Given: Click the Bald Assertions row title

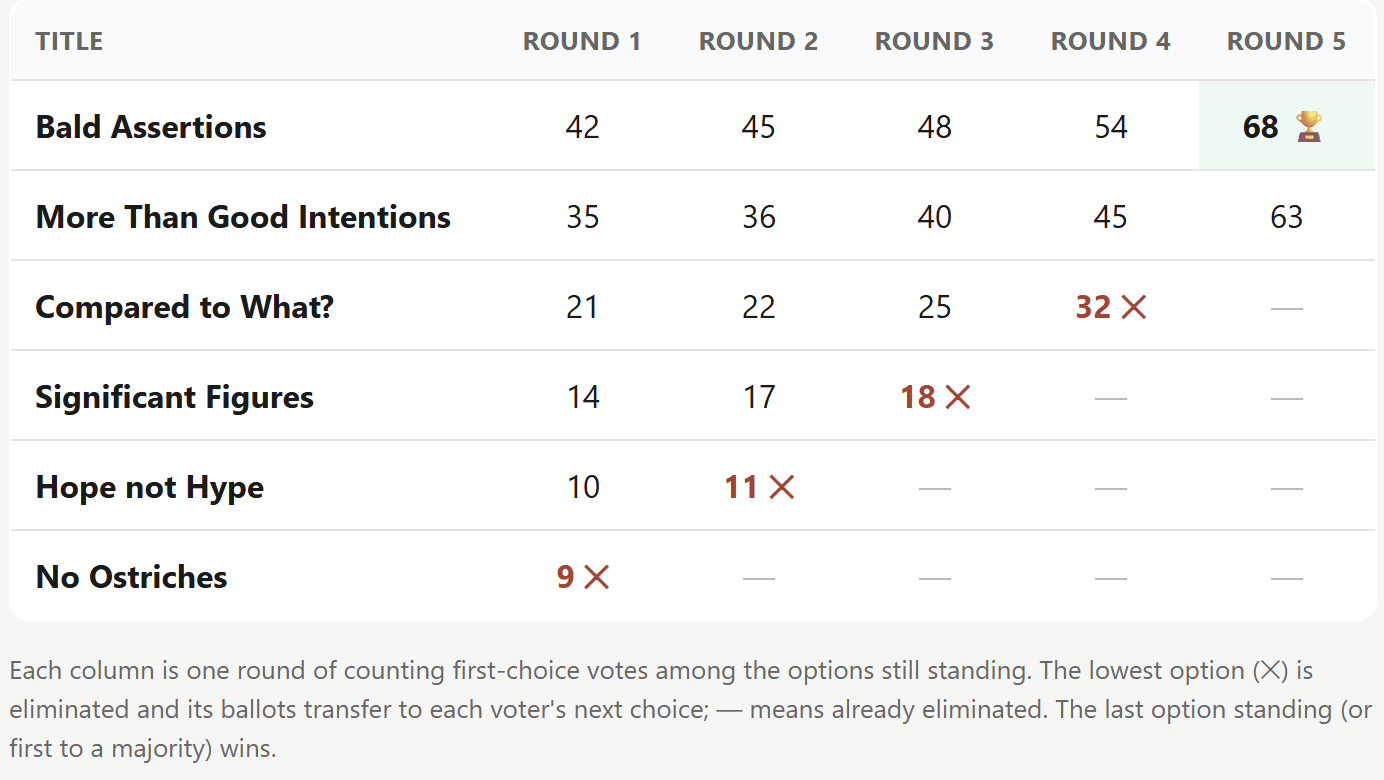Looking at the screenshot, I should tap(151, 127).
